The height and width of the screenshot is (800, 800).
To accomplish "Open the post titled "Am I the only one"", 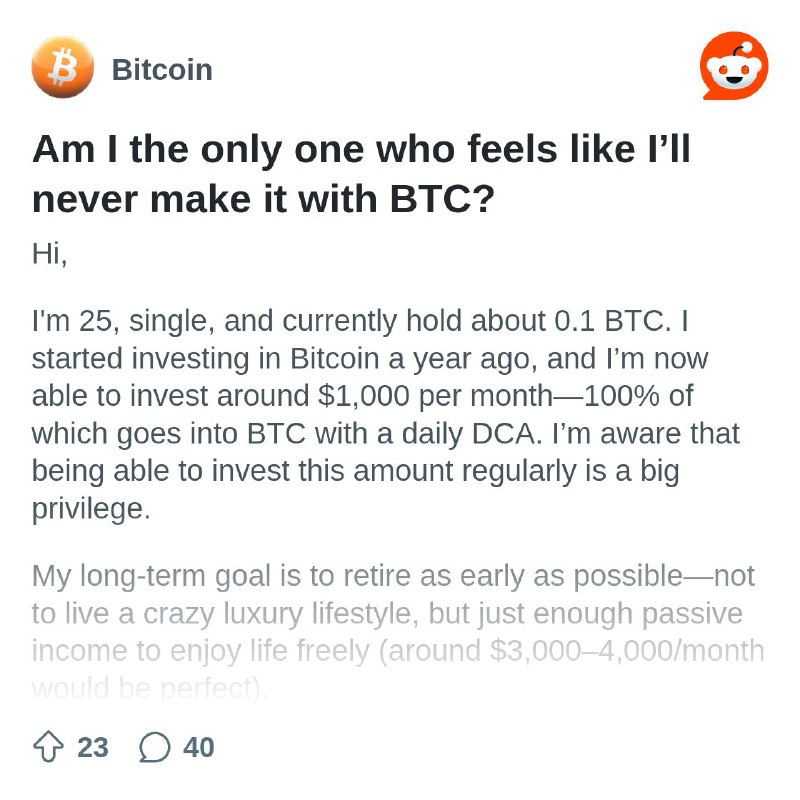I will (x=361, y=174).
